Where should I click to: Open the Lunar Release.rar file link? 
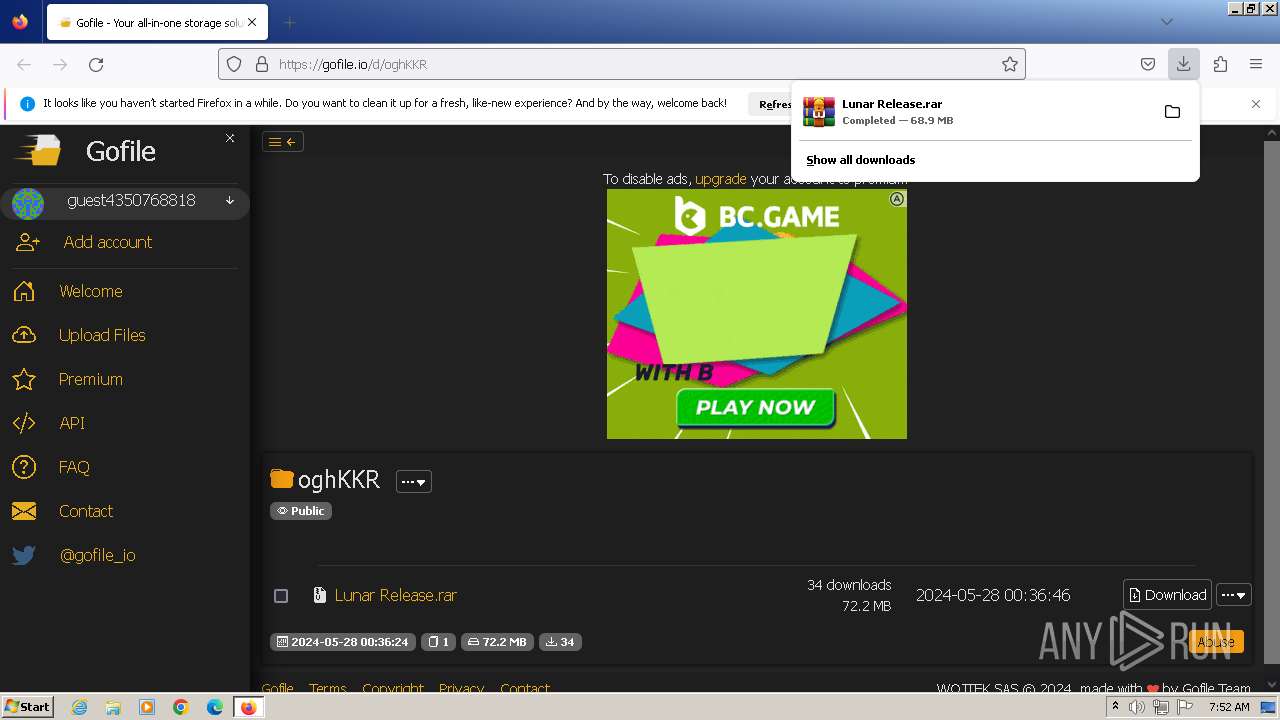[x=396, y=595]
